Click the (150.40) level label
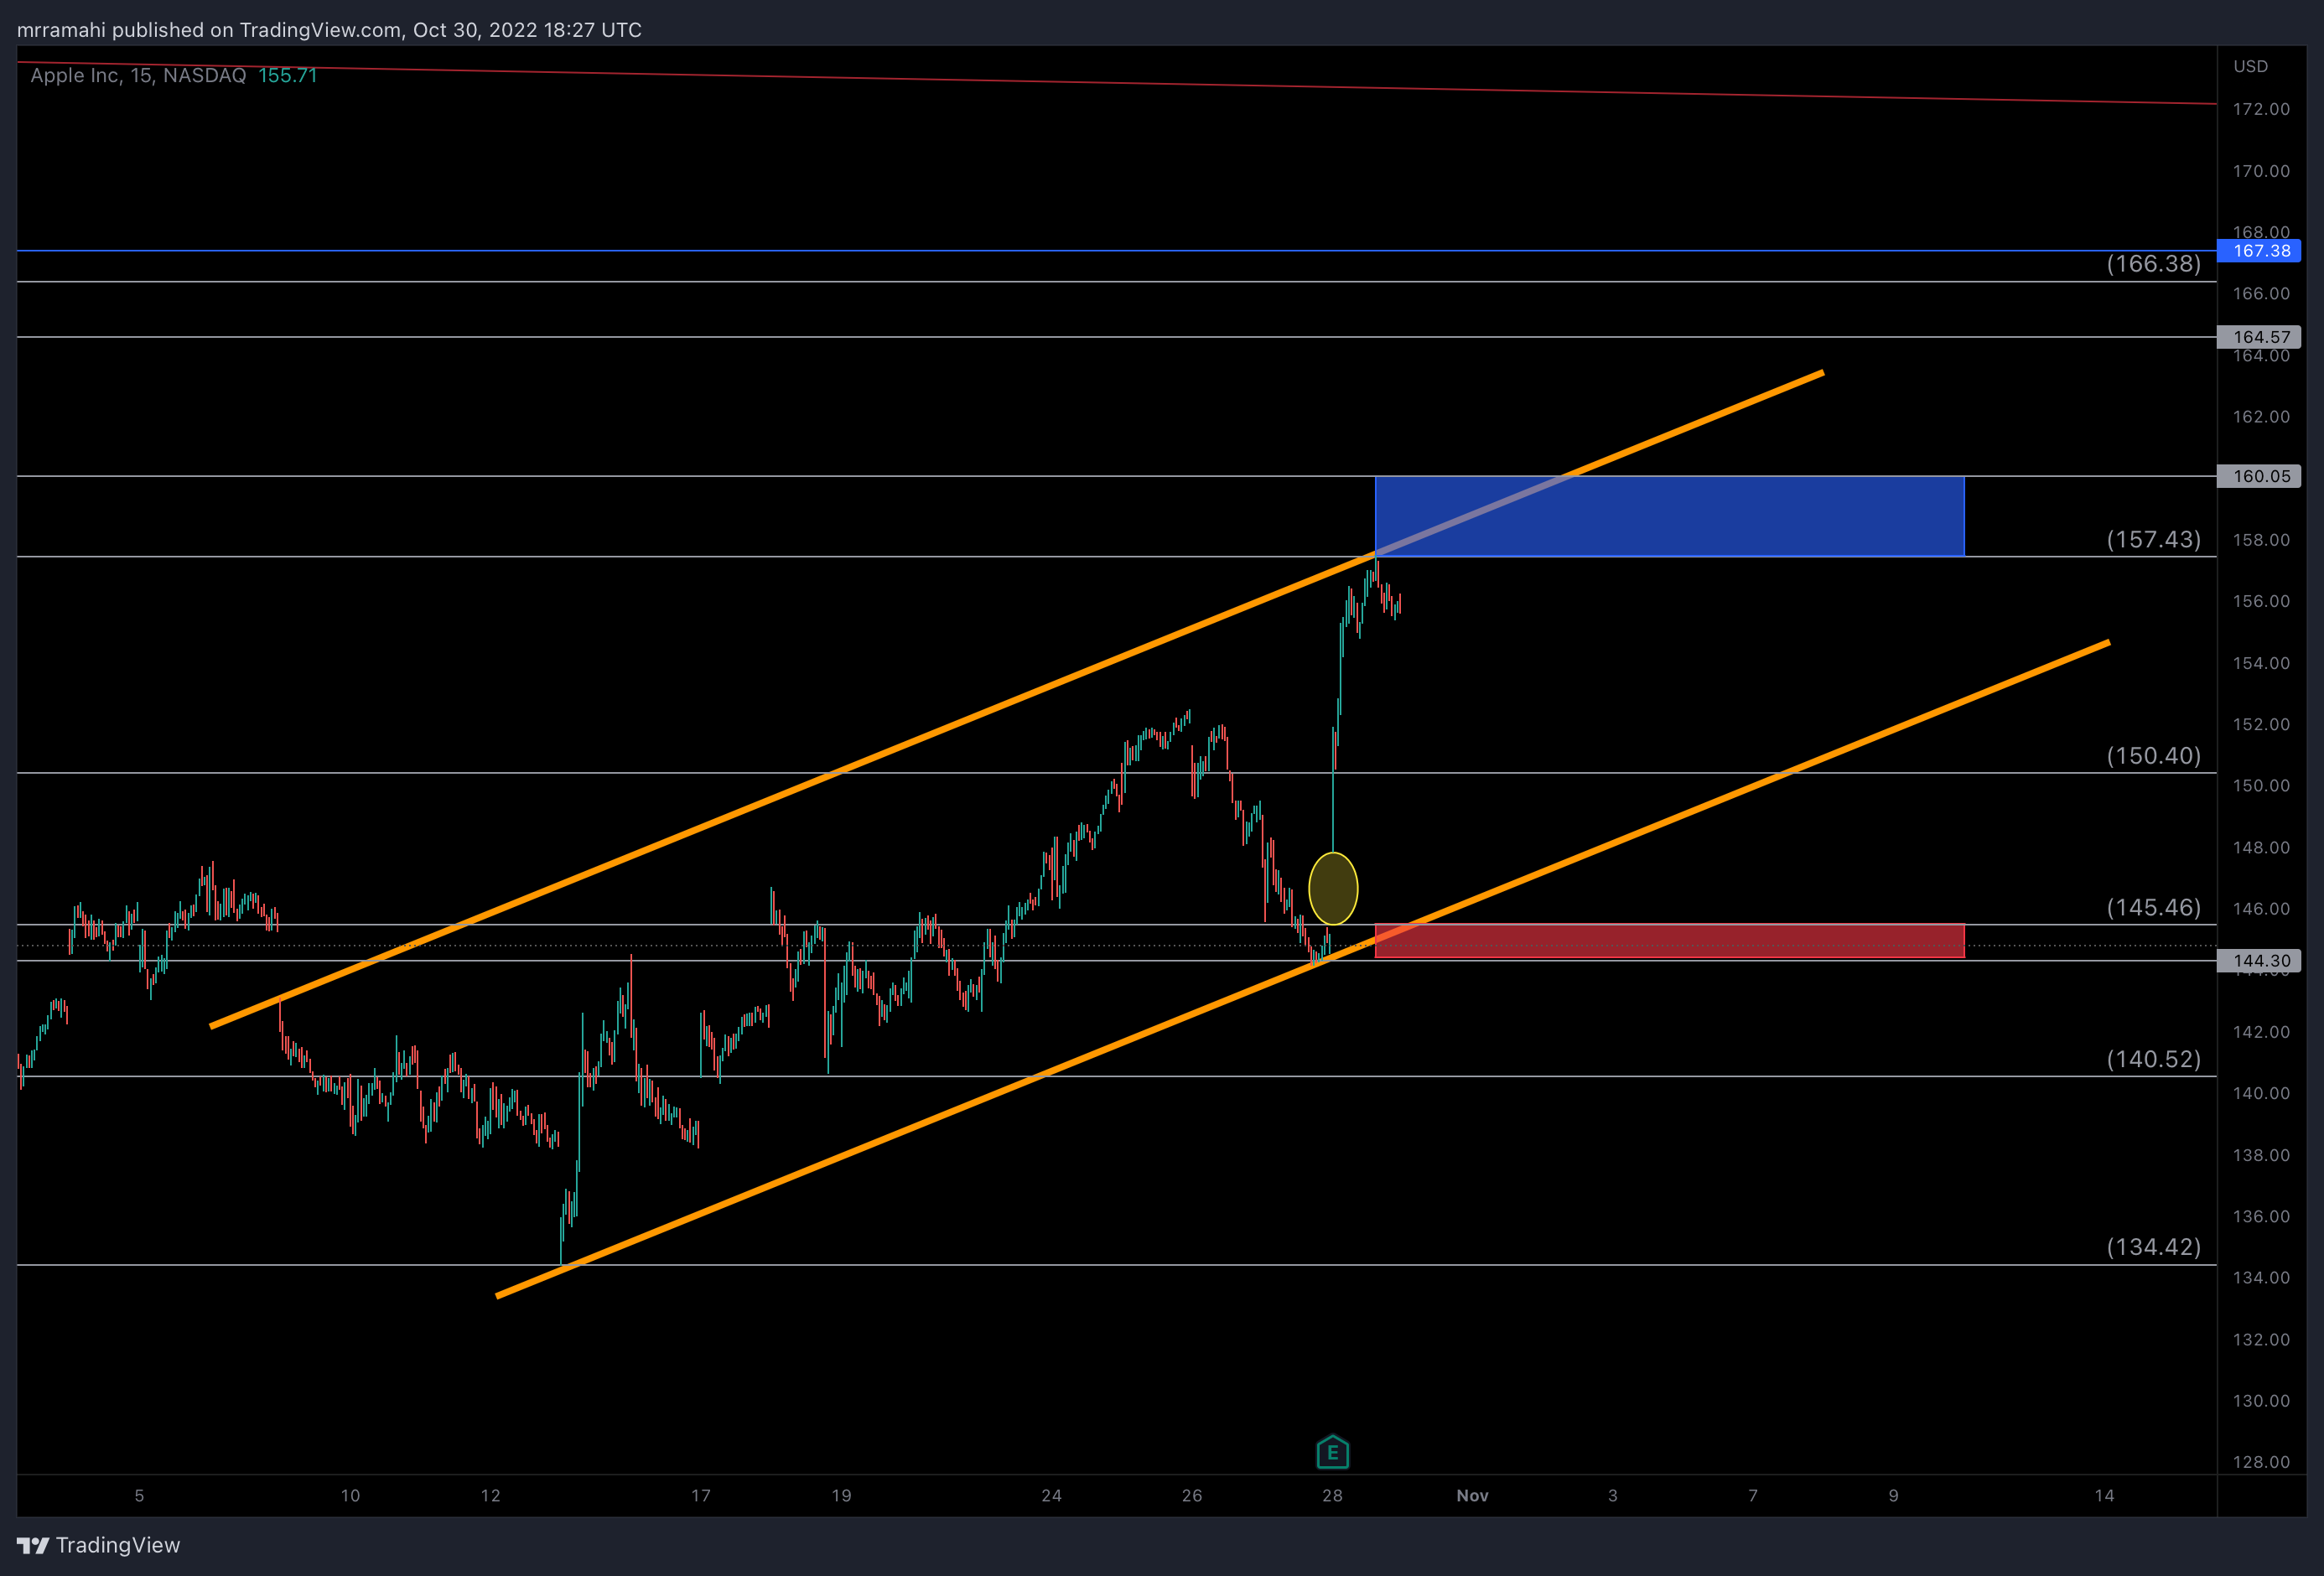The image size is (2324, 1576). click(x=2153, y=756)
